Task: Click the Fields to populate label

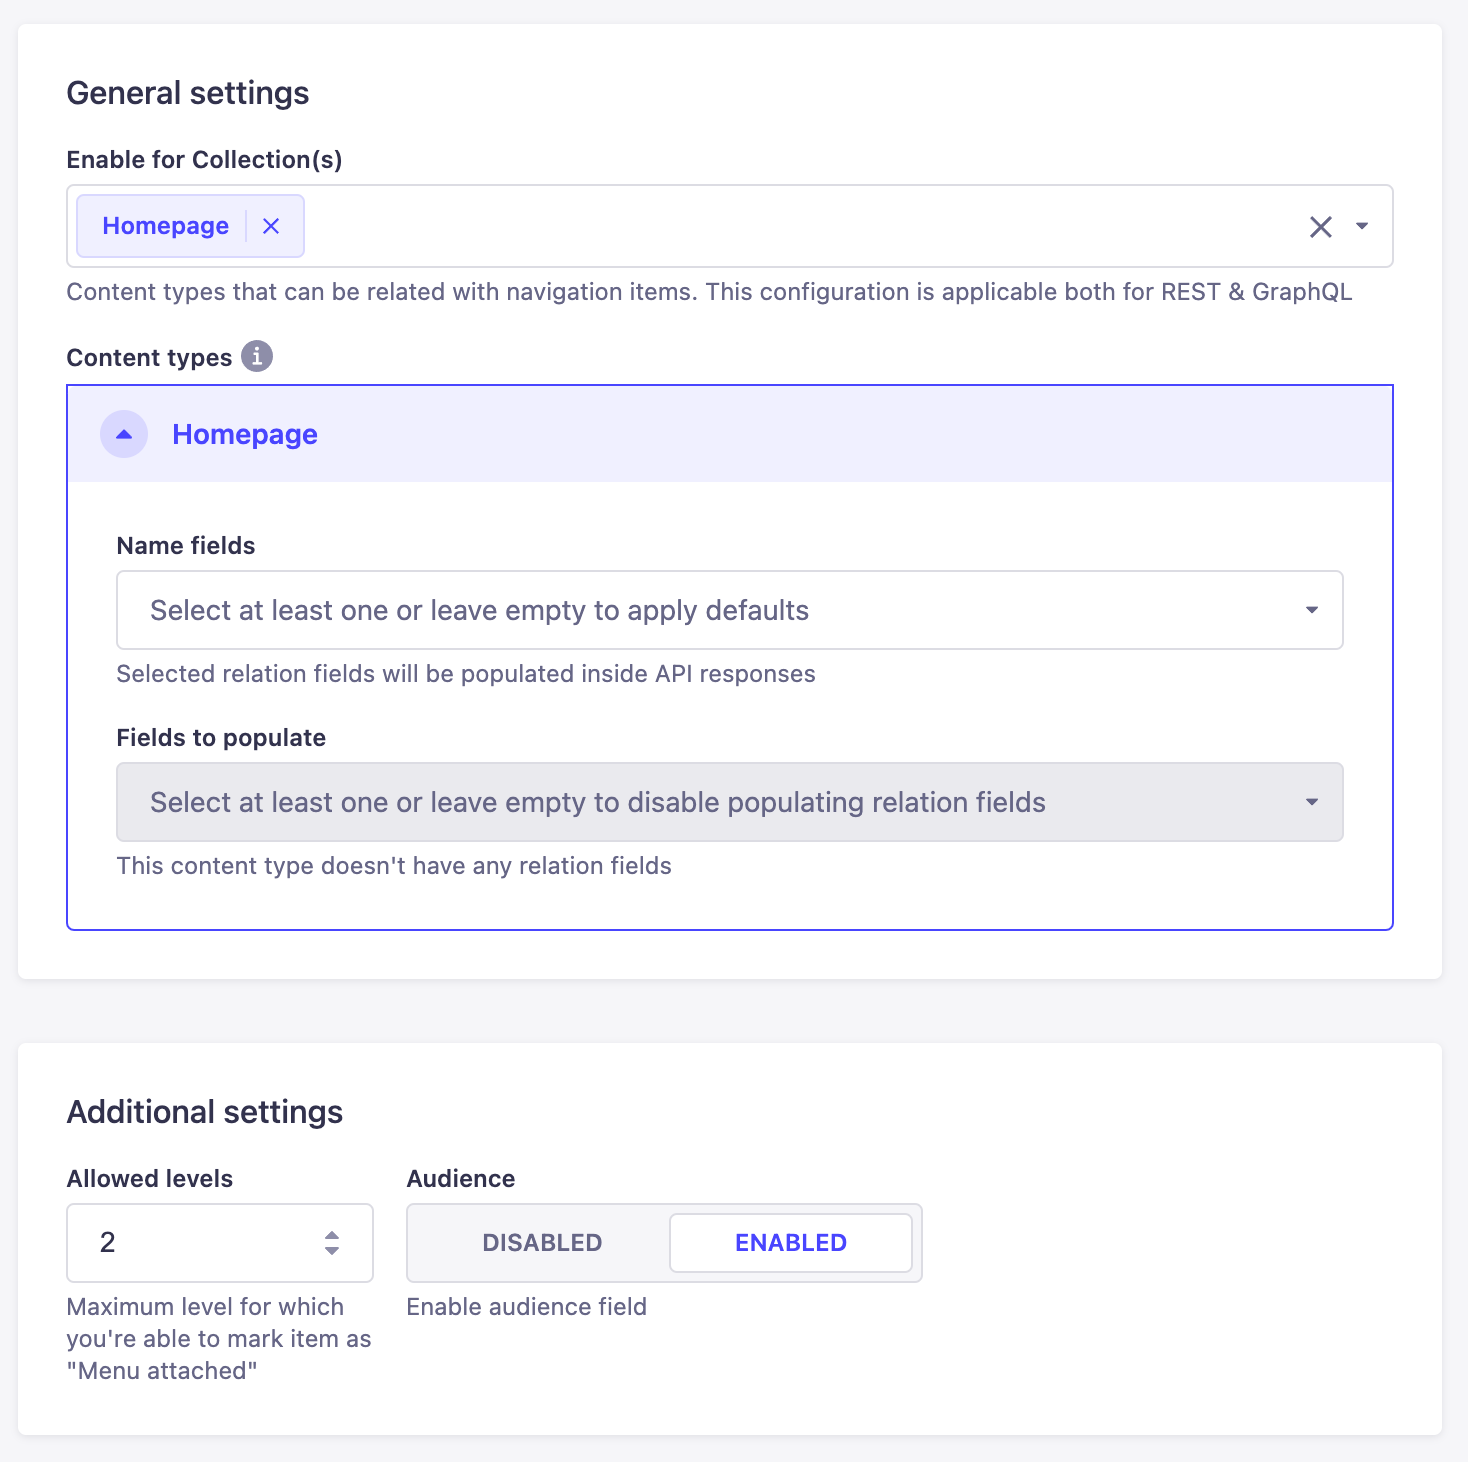Action: click(221, 738)
